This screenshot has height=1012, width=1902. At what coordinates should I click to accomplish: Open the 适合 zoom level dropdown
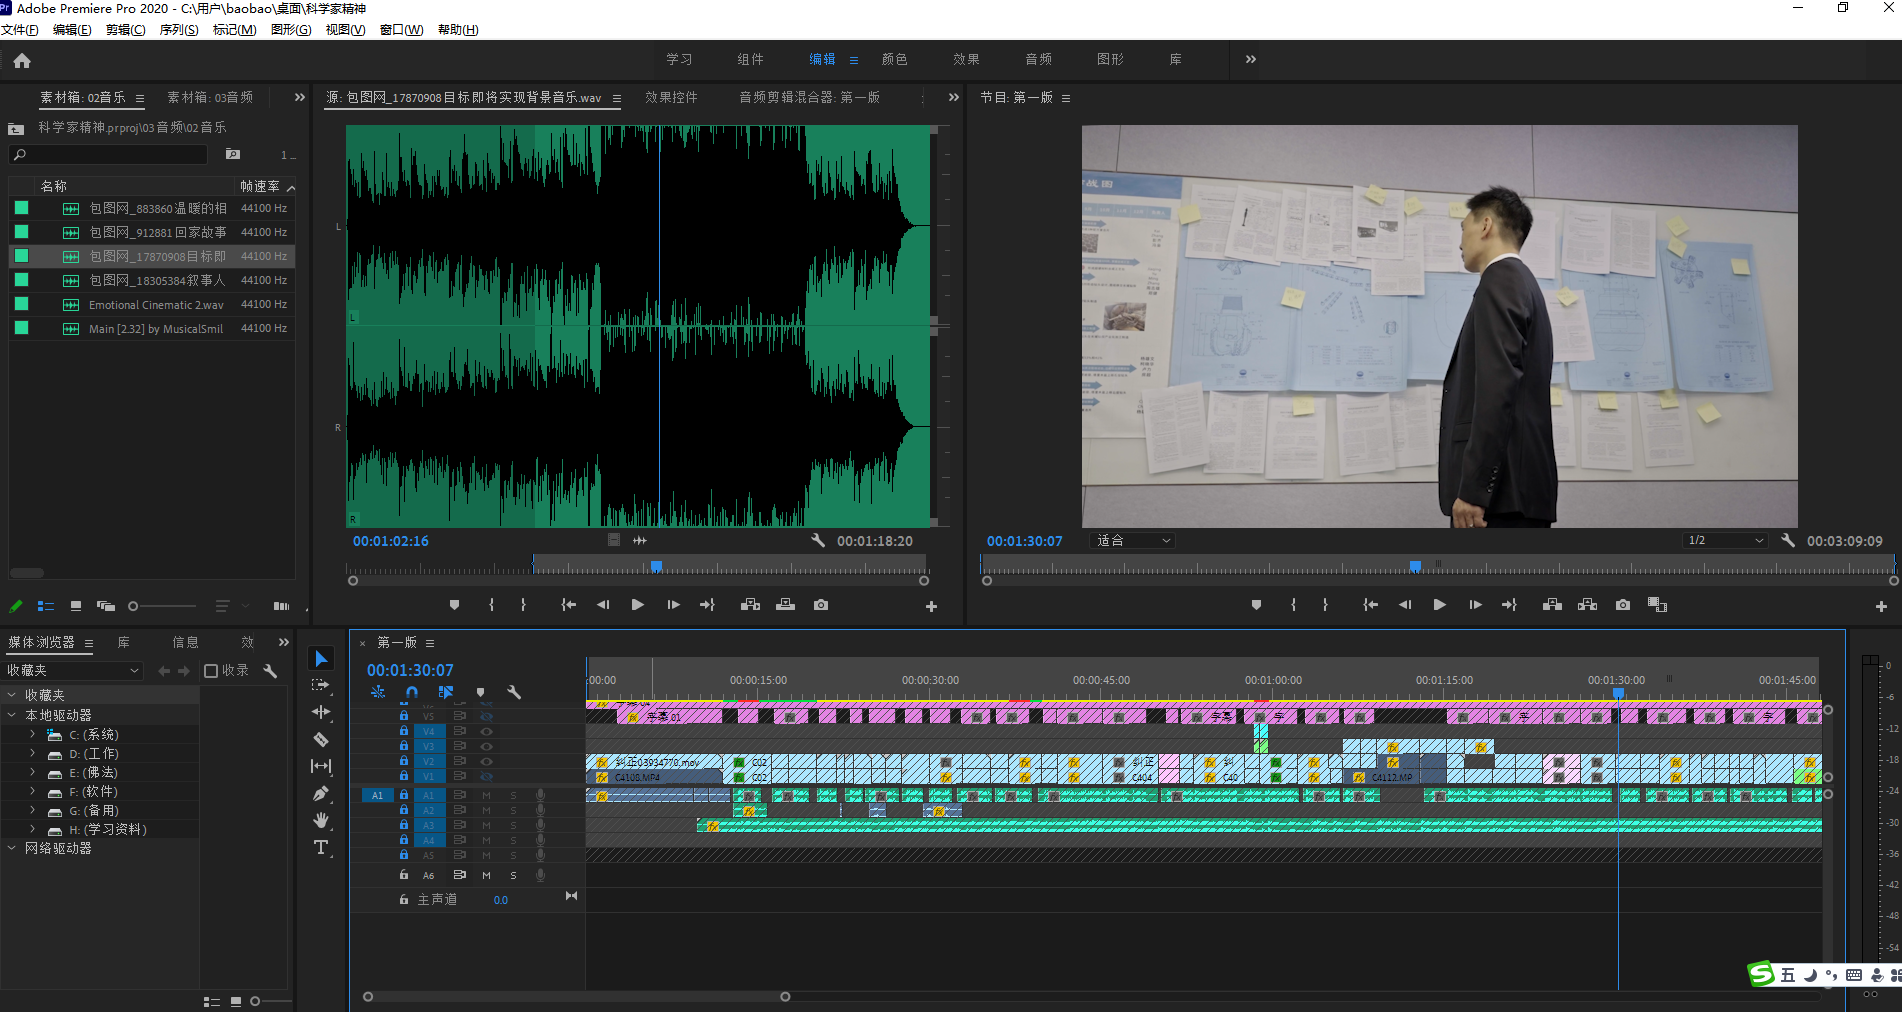(1133, 541)
